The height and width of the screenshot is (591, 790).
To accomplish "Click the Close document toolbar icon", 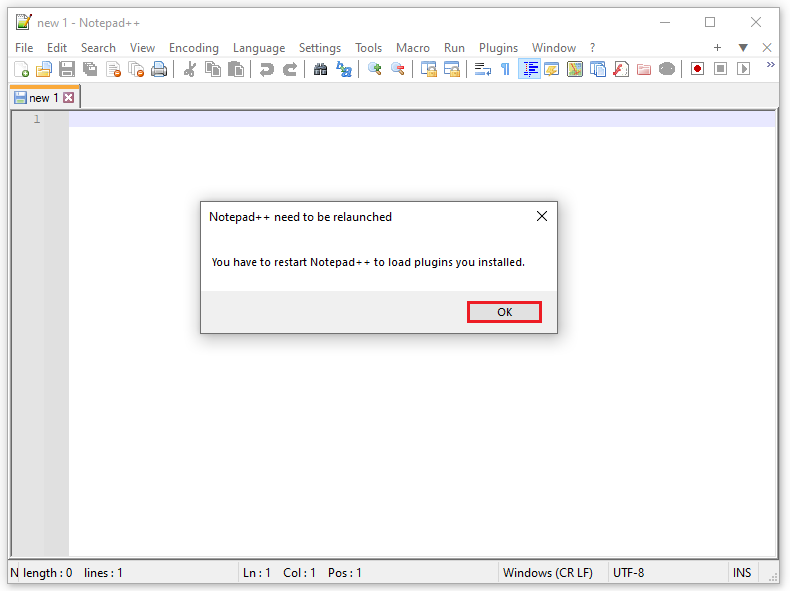I will coord(113,69).
